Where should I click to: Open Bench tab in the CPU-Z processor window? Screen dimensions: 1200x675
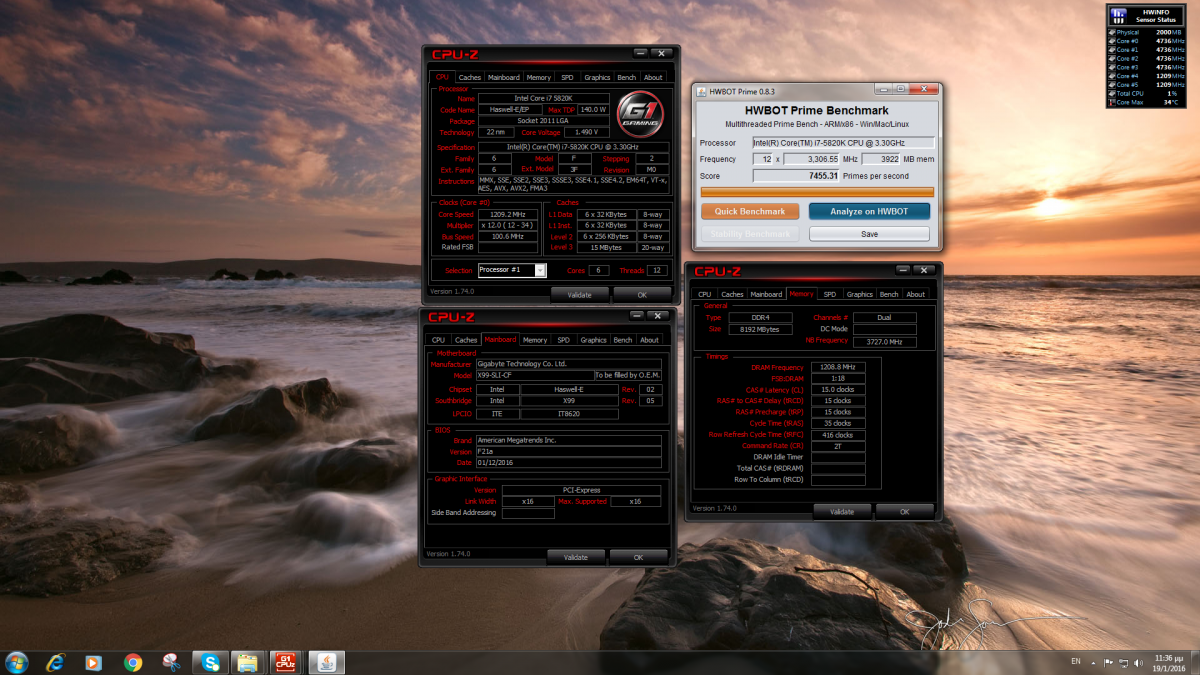point(626,77)
